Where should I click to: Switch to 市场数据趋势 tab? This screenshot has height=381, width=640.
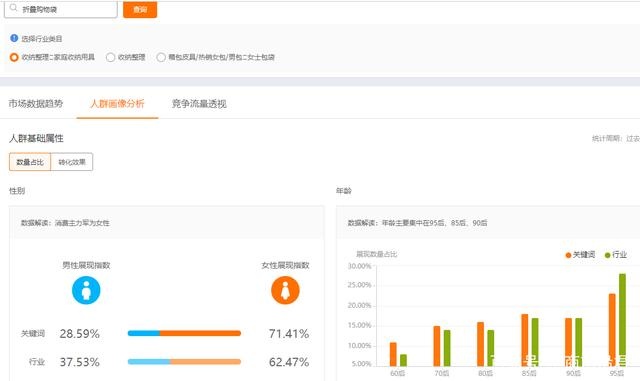(x=36, y=104)
